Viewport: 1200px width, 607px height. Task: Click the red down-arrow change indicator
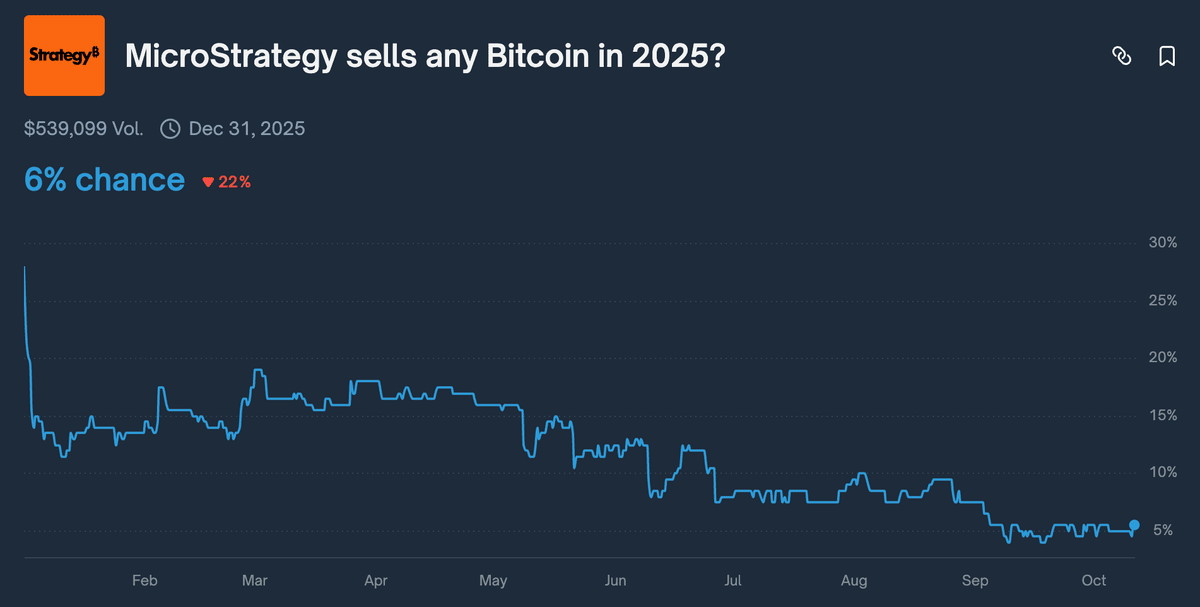(208, 182)
